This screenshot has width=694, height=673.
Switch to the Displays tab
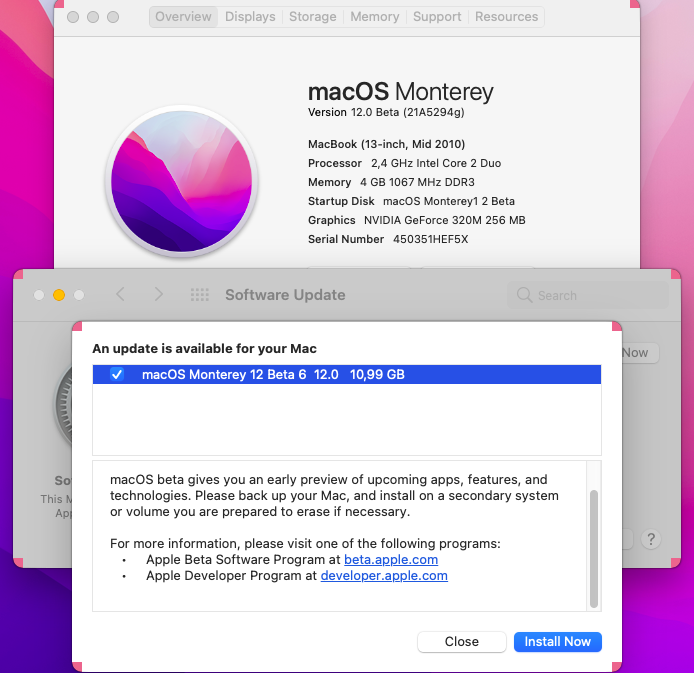[x=250, y=17]
